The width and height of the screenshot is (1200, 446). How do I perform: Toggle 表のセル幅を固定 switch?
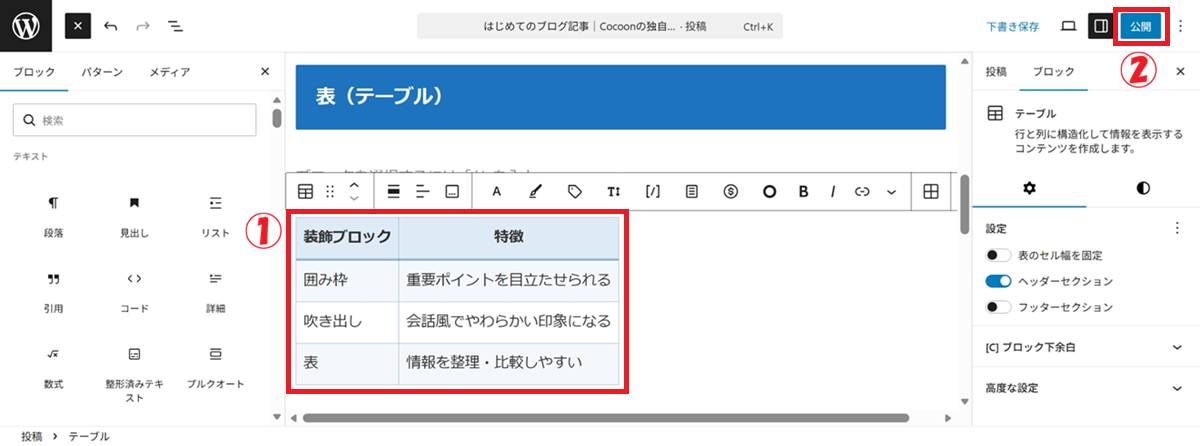click(998, 256)
